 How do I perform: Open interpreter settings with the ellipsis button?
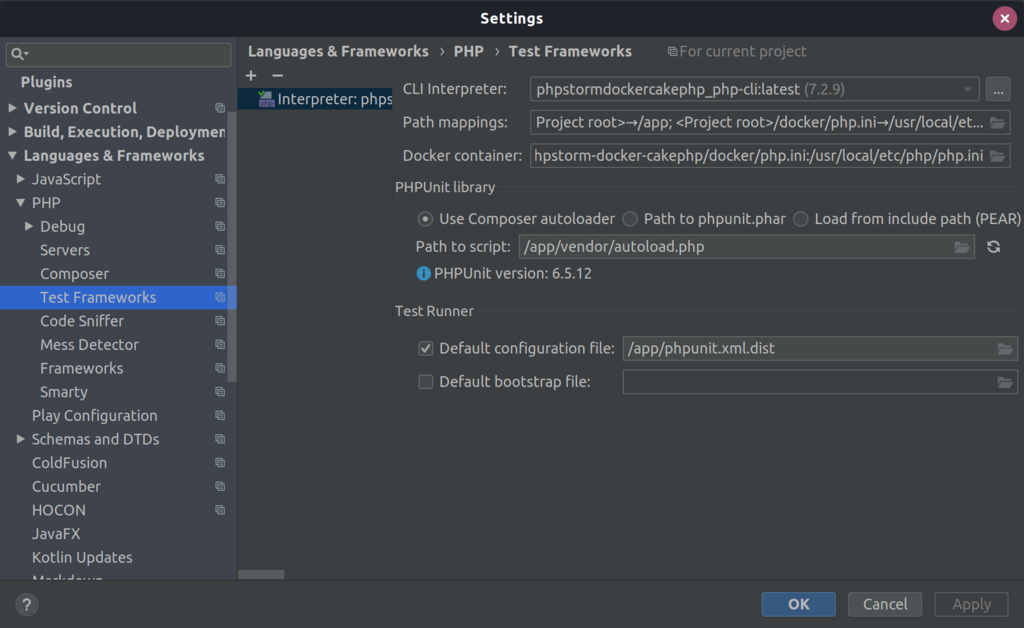(997, 89)
